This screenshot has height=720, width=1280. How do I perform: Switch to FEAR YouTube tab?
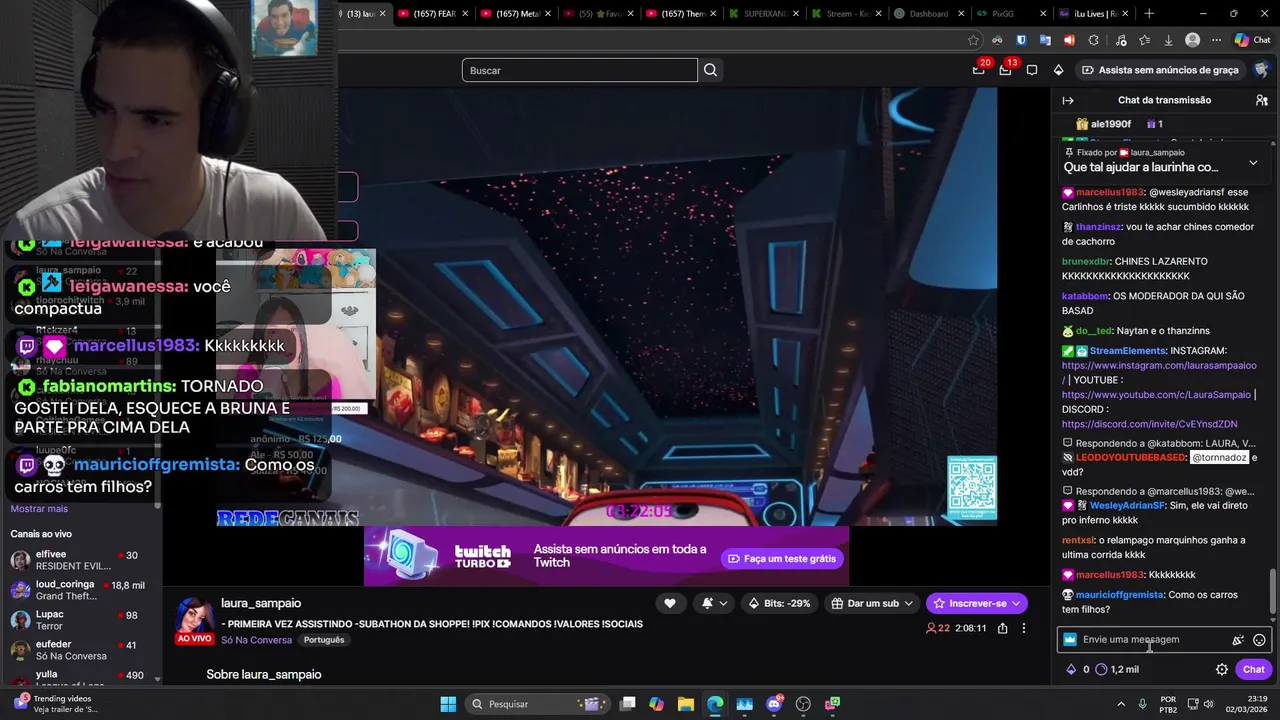(432, 13)
